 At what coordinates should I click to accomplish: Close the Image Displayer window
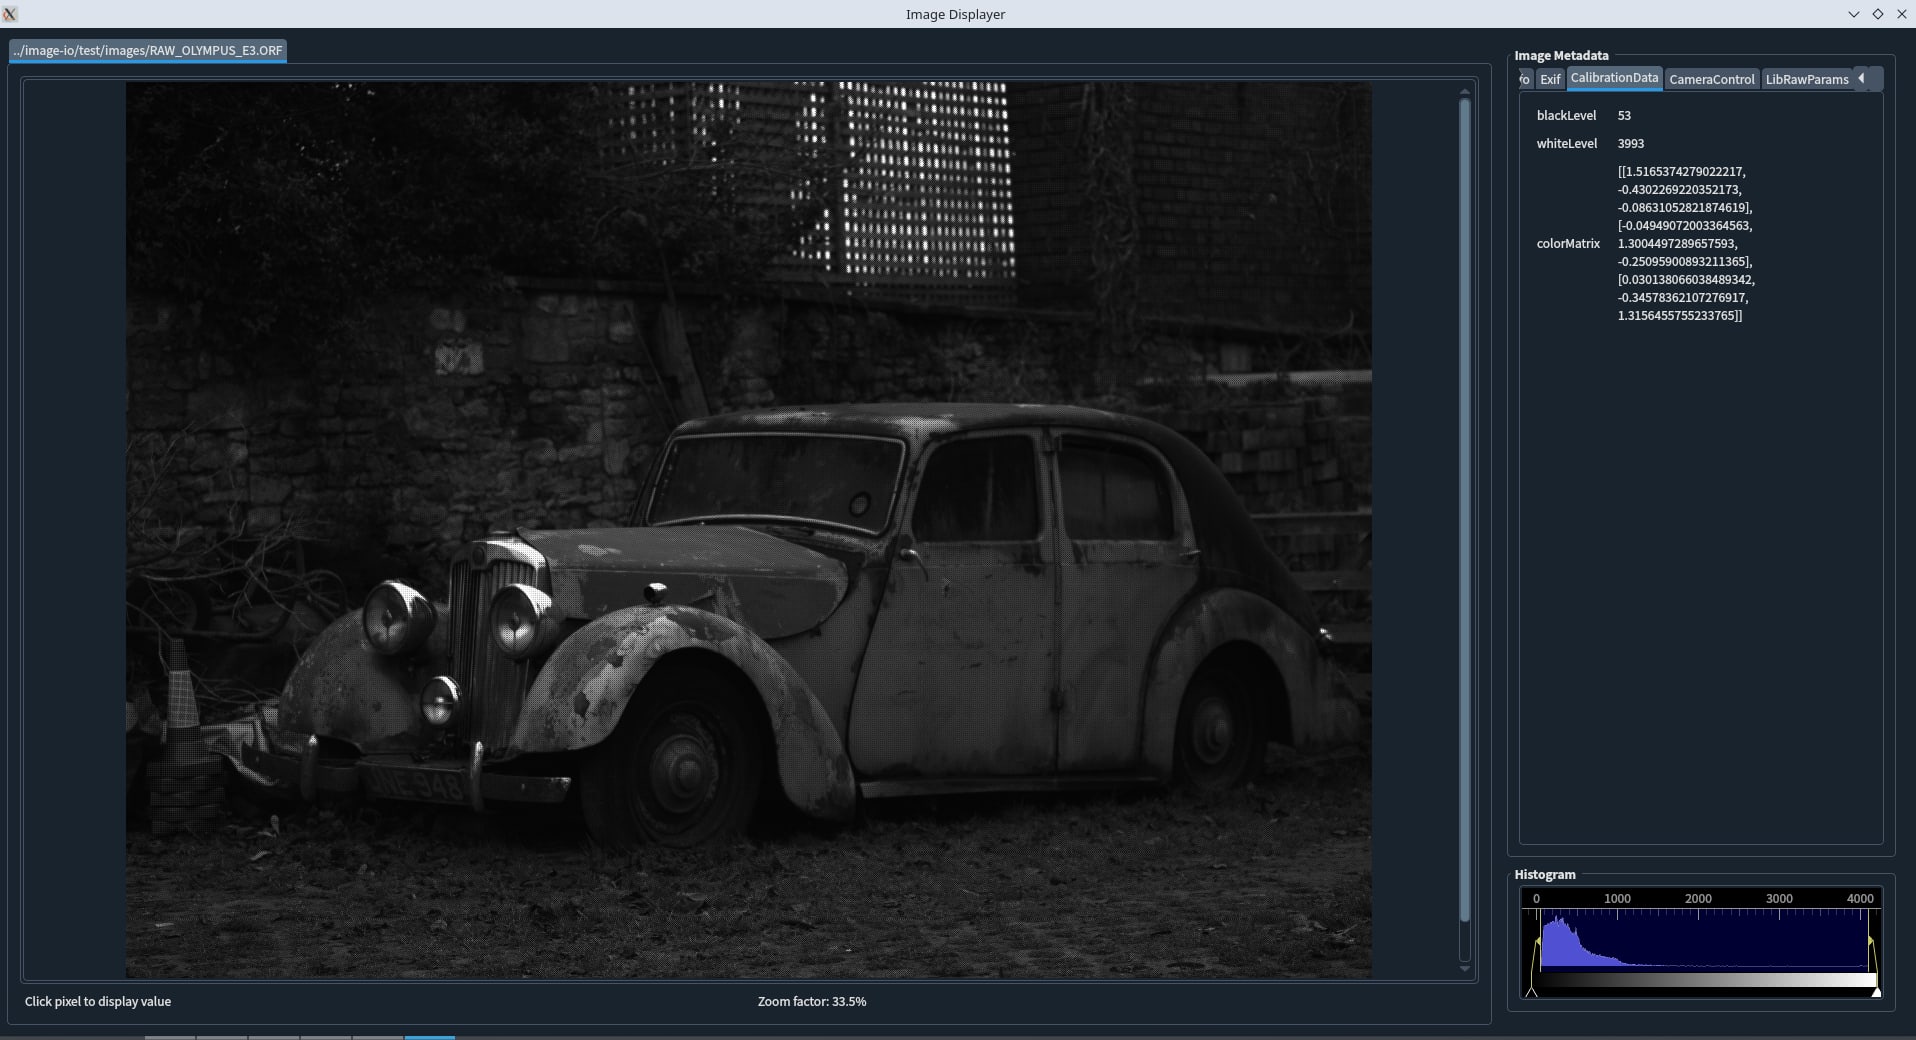(x=1901, y=14)
